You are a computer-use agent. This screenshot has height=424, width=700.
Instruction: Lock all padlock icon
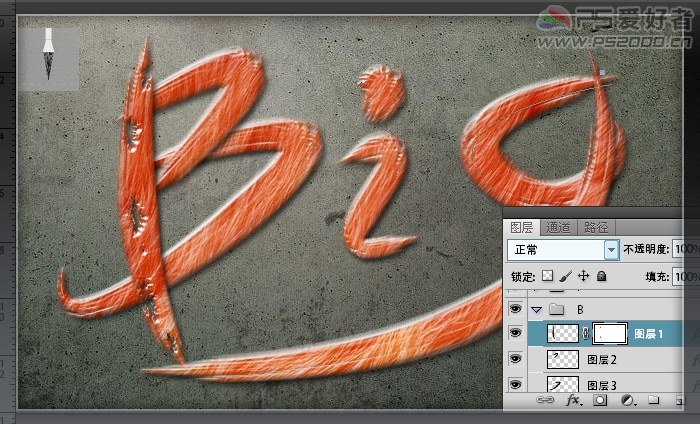(x=602, y=276)
